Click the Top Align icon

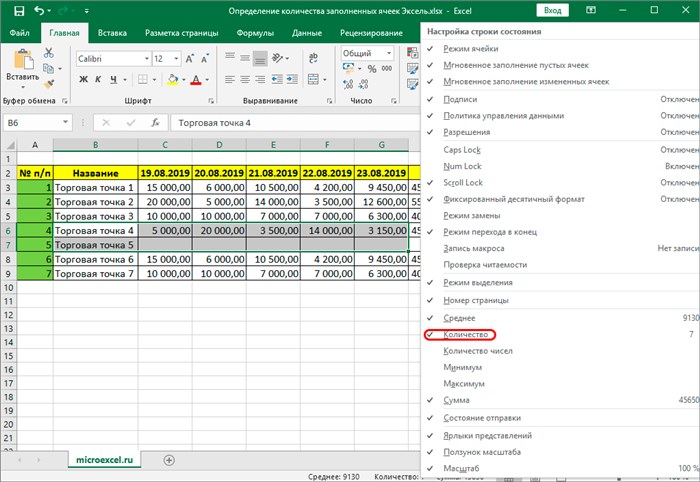pos(230,58)
